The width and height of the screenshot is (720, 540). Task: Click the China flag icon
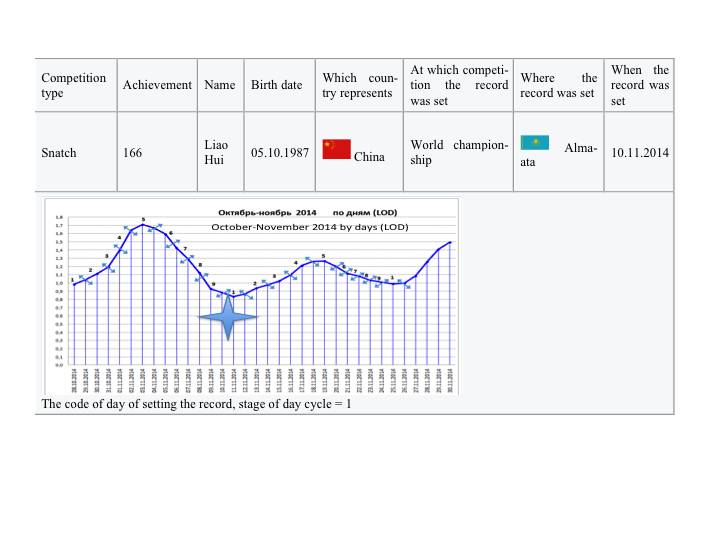[x=336, y=150]
